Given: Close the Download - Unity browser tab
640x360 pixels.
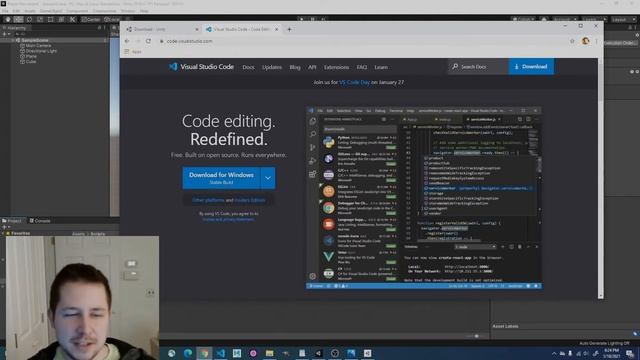Looking at the screenshot, I should pos(197,29).
